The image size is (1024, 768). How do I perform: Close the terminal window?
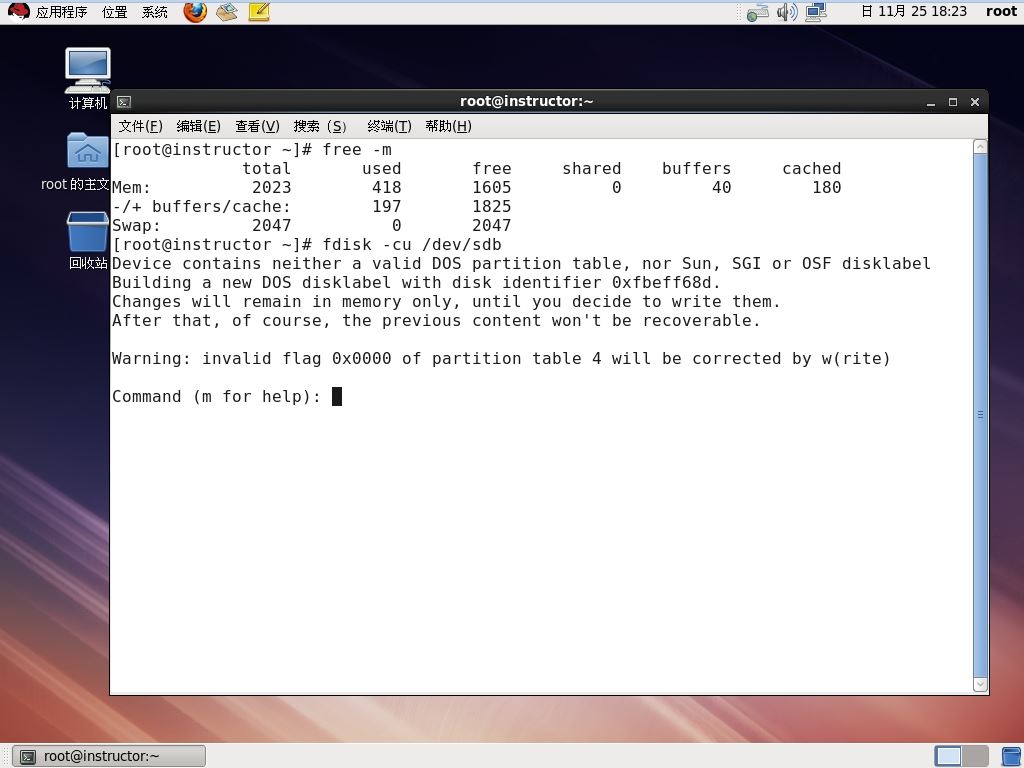pos(975,103)
